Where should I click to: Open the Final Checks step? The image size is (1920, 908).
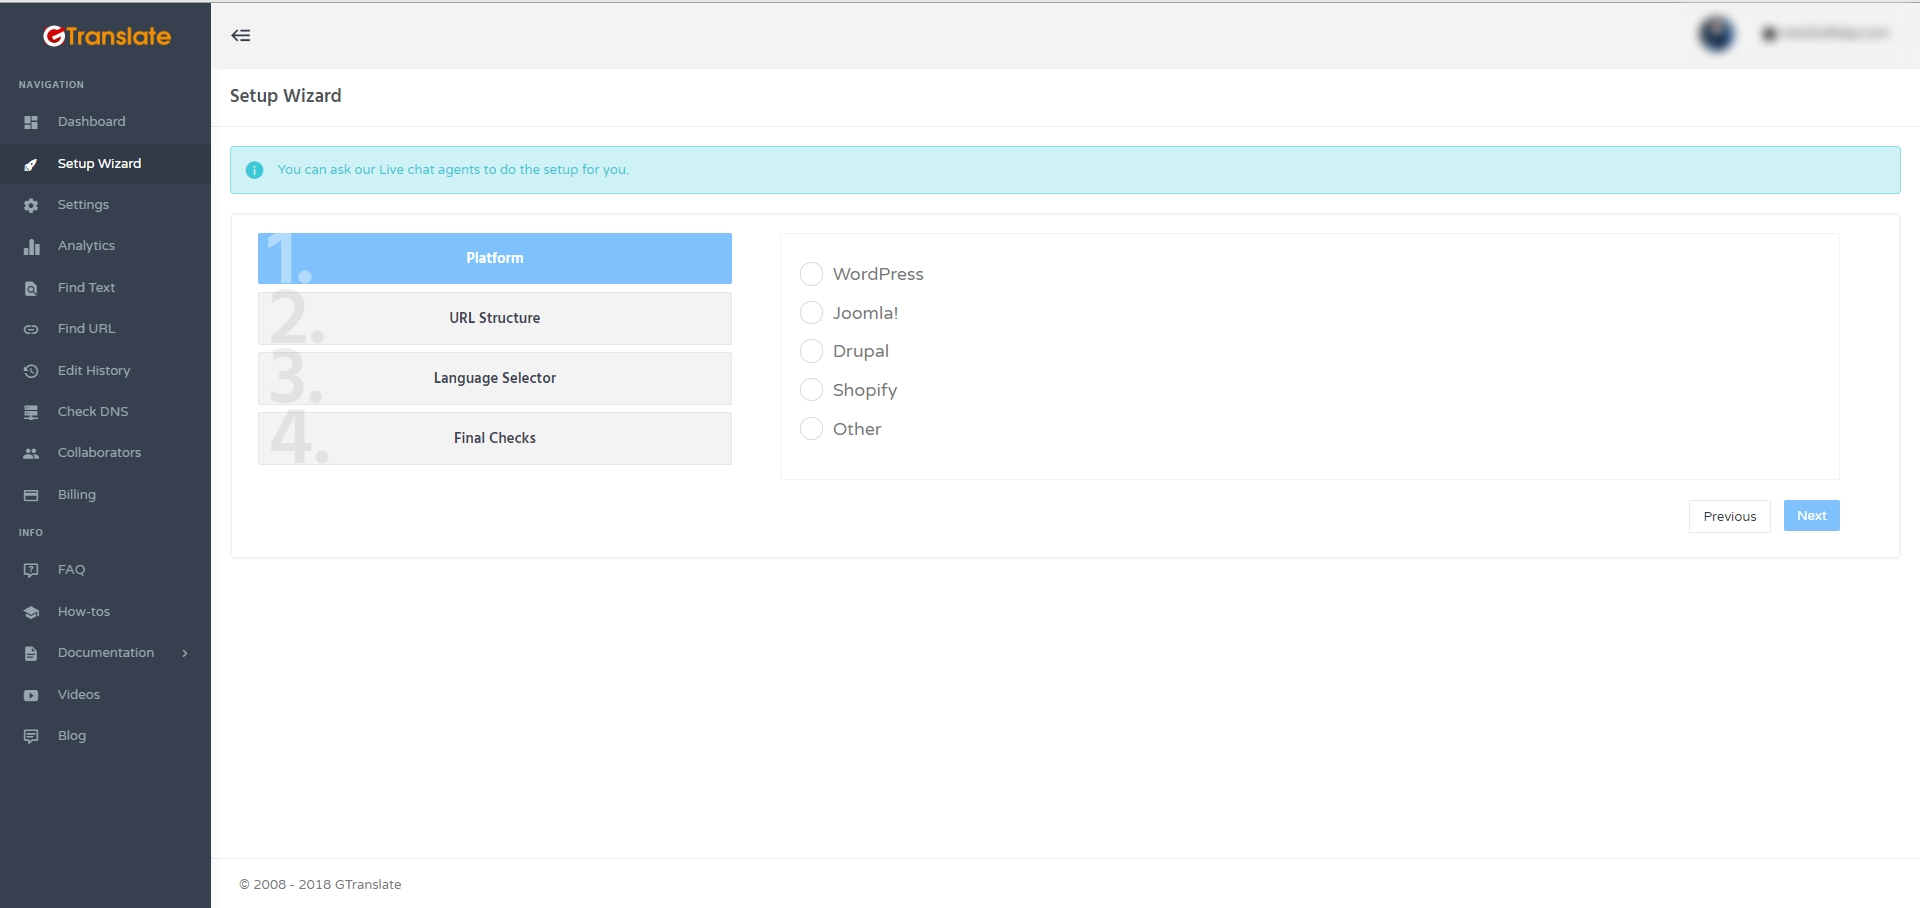(x=494, y=437)
